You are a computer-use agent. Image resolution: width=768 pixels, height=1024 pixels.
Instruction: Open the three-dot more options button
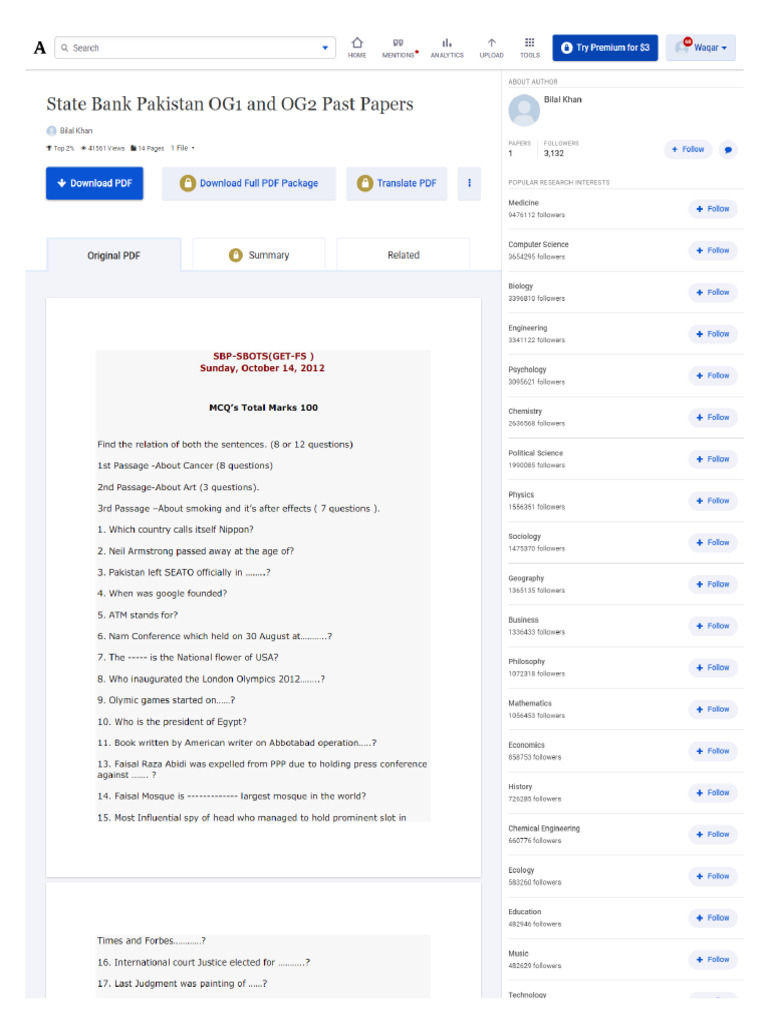(x=469, y=184)
